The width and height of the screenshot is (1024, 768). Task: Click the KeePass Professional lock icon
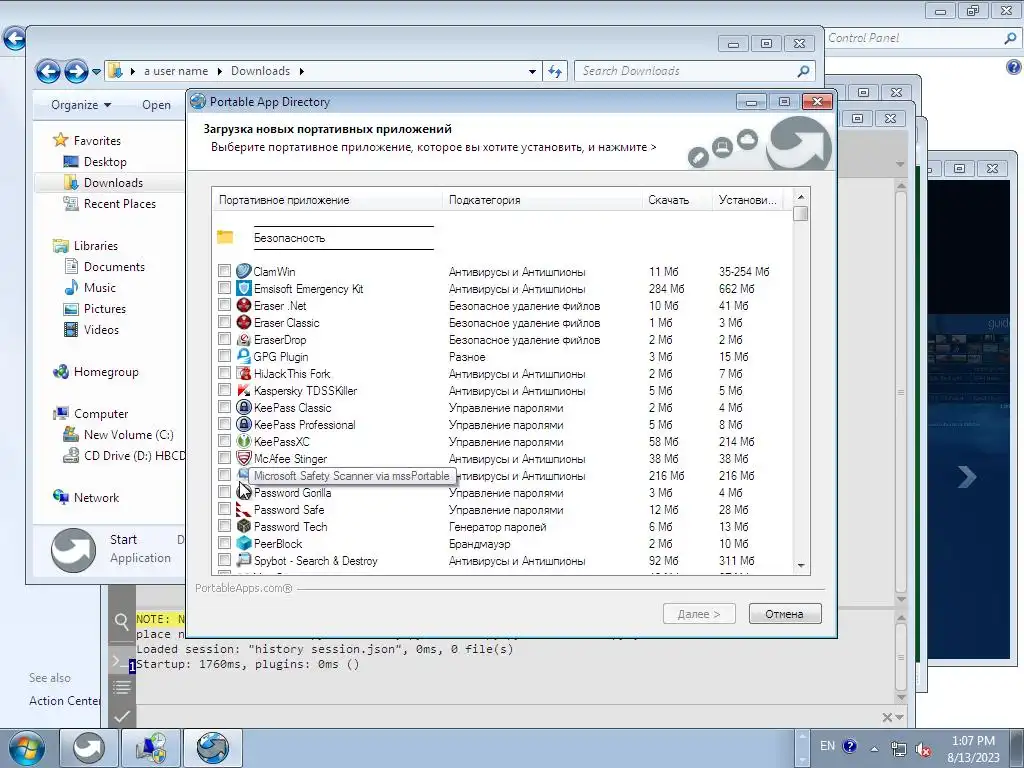tap(244, 424)
